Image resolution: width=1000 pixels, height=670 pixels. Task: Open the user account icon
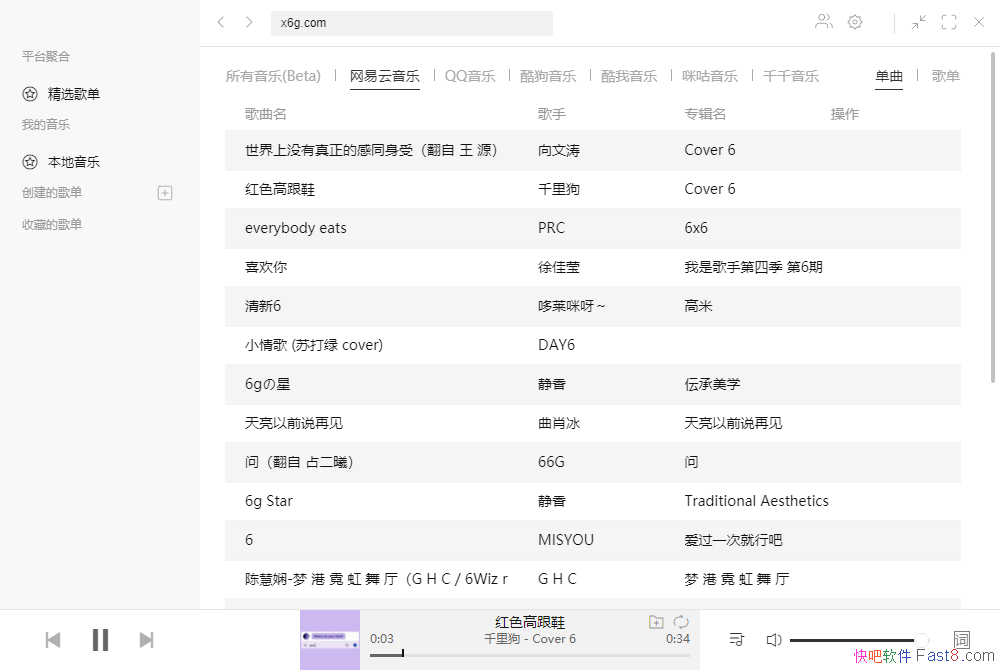pyautogui.click(x=823, y=22)
